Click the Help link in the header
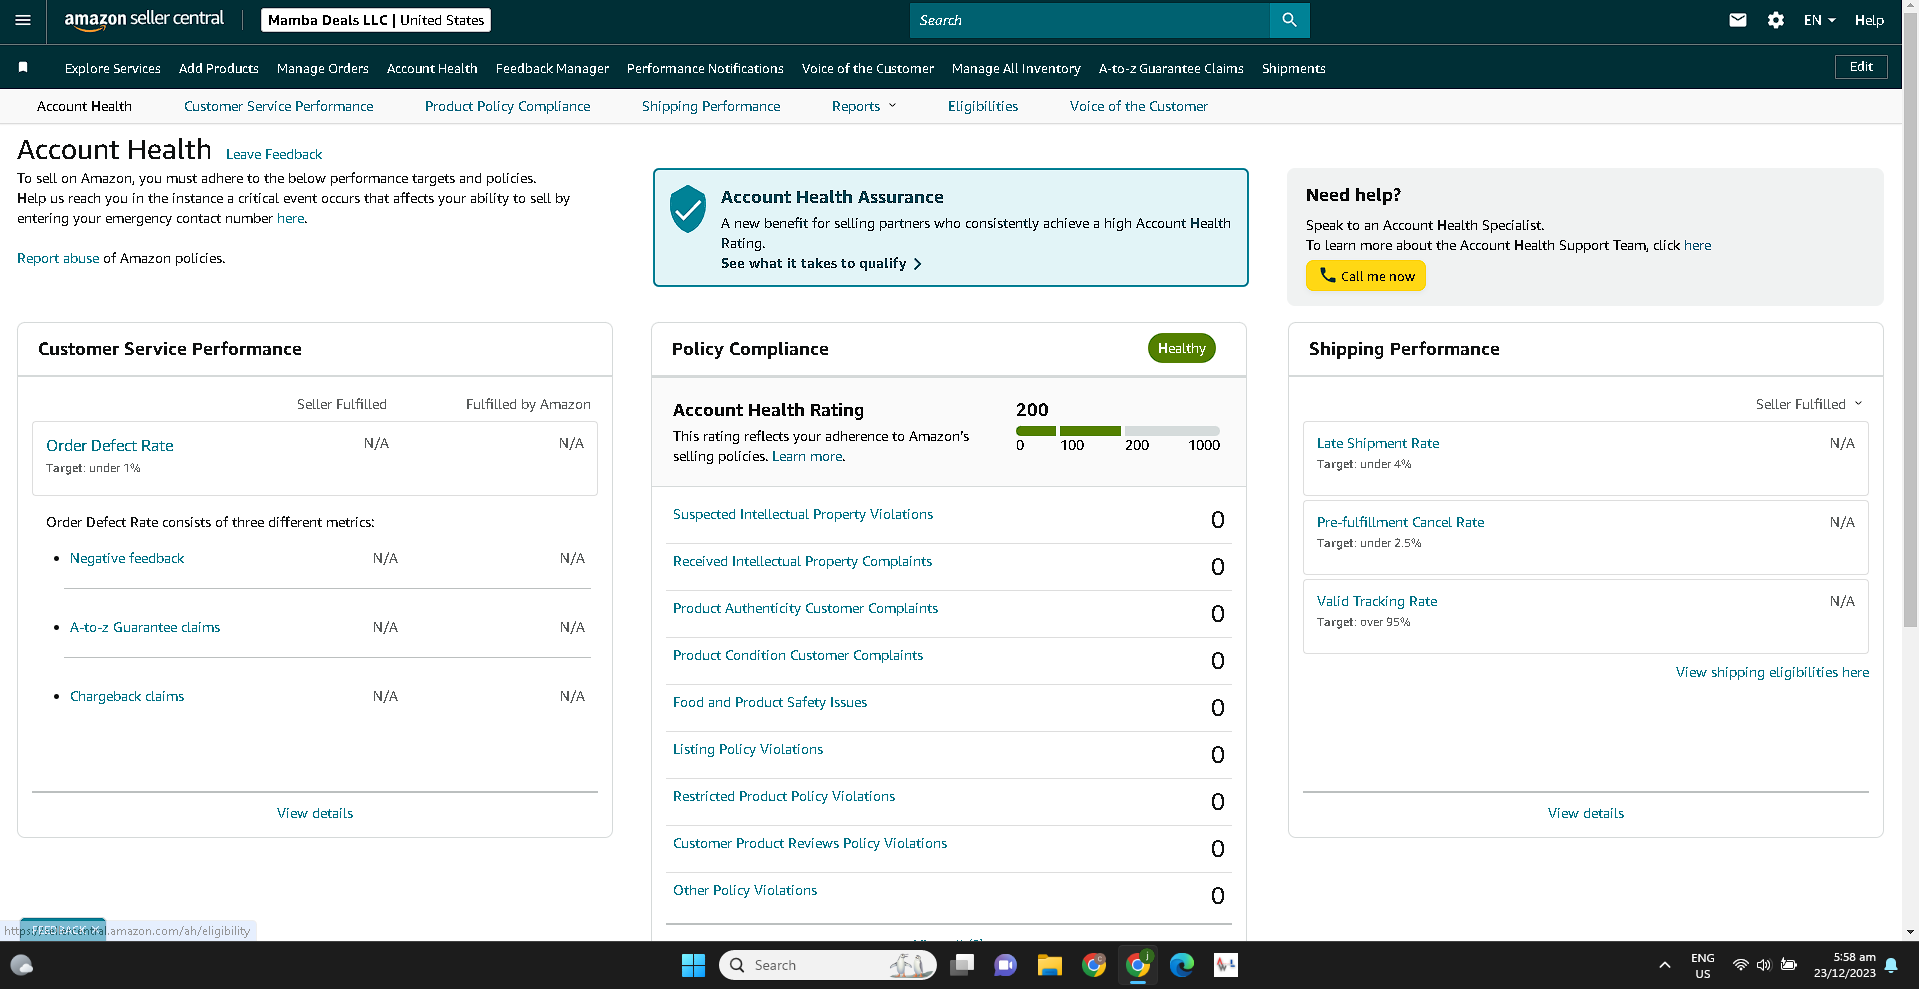Screen dimensions: 1919x989 pyautogui.click(x=1869, y=20)
